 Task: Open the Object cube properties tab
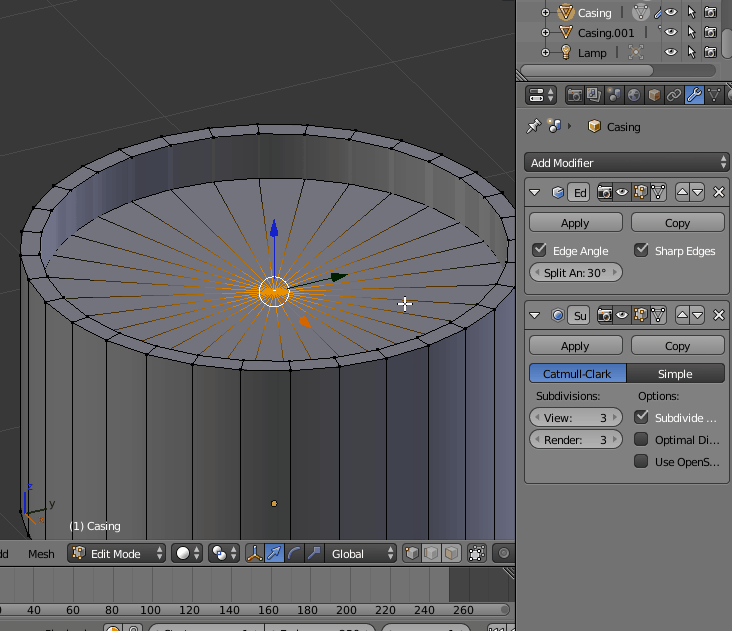pyautogui.click(x=654, y=96)
